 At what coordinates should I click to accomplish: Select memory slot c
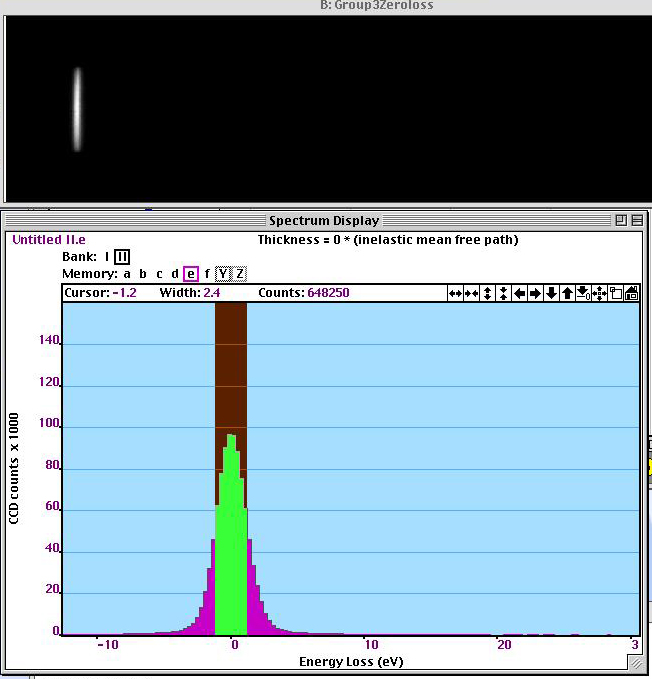(159, 274)
